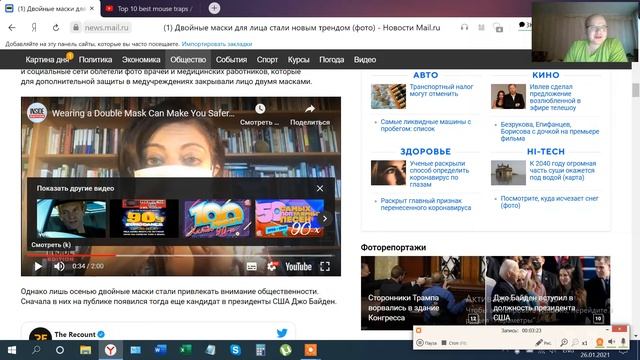Click the Share arrow icon on video
This screenshot has height=360, width=640.
(x=310, y=109)
